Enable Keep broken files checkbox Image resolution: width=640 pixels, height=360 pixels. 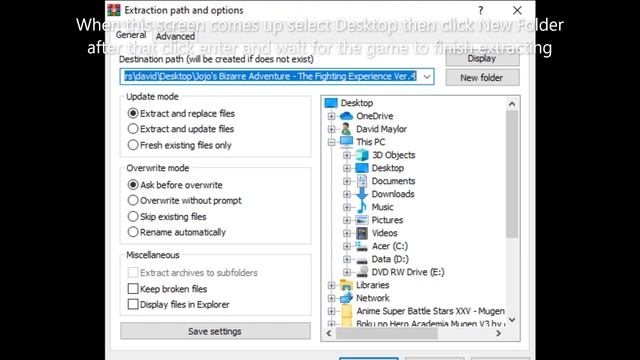tap(133, 289)
